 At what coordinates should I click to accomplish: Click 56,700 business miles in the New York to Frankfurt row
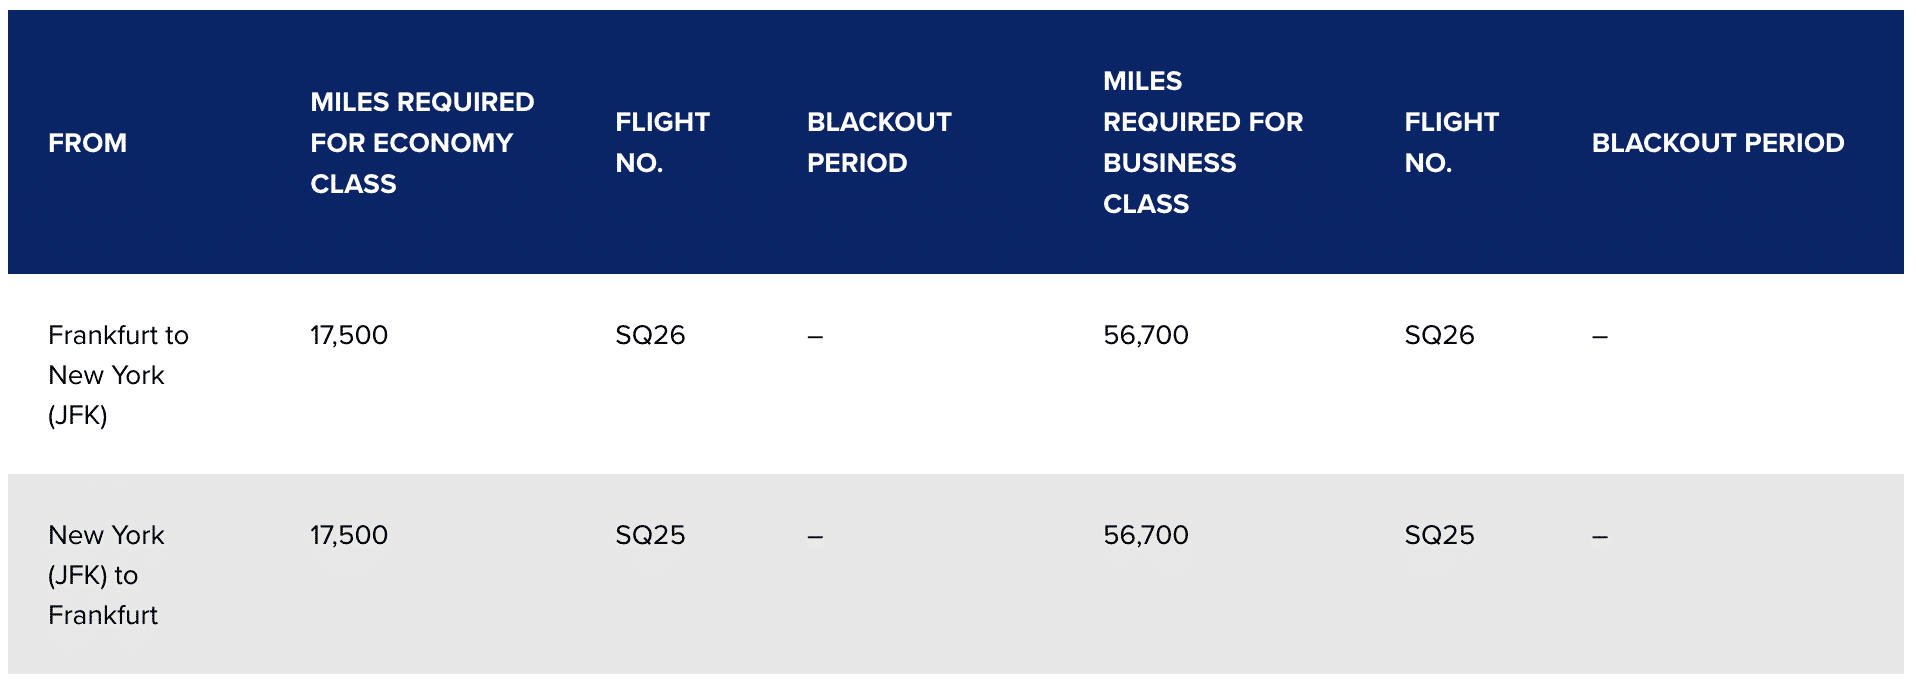[x=1146, y=535]
